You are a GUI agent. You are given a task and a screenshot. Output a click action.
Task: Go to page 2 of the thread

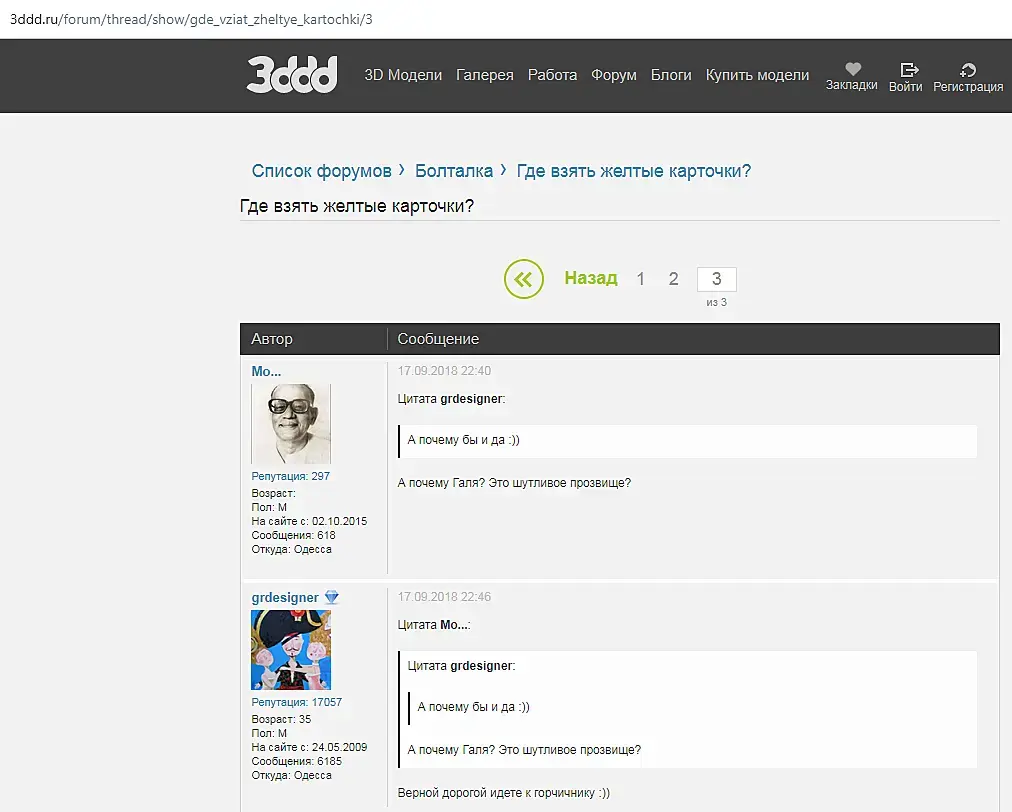(673, 279)
